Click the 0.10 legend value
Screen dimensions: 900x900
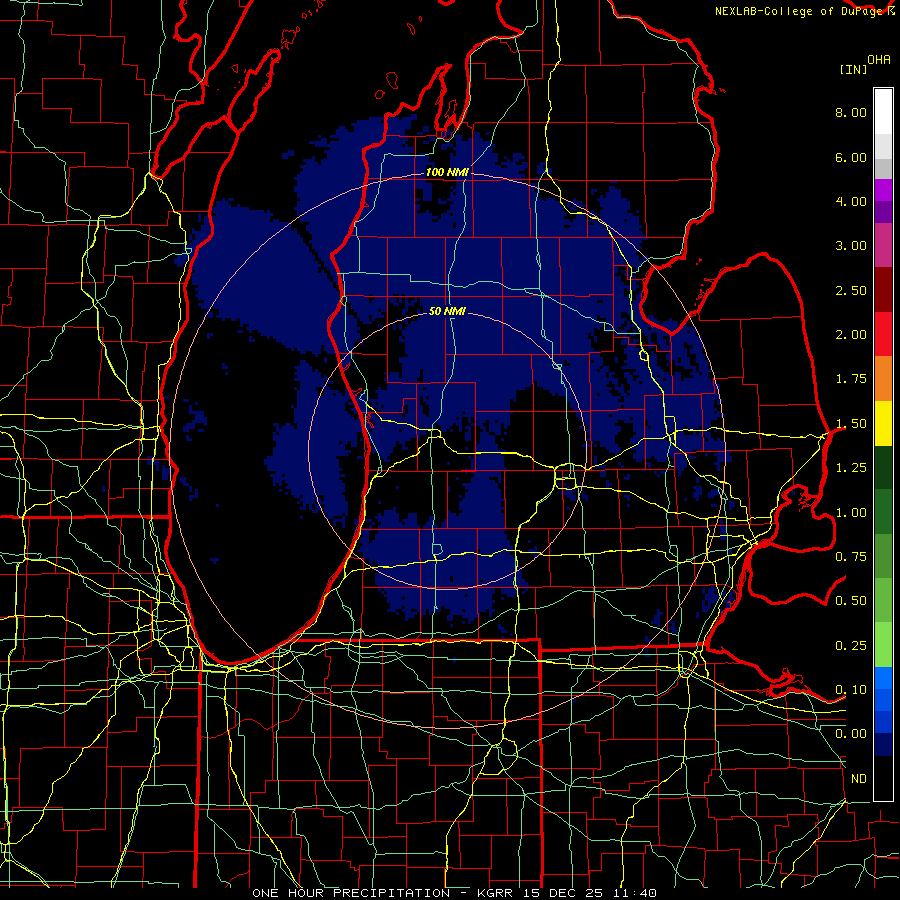pyautogui.click(x=851, y=690)
